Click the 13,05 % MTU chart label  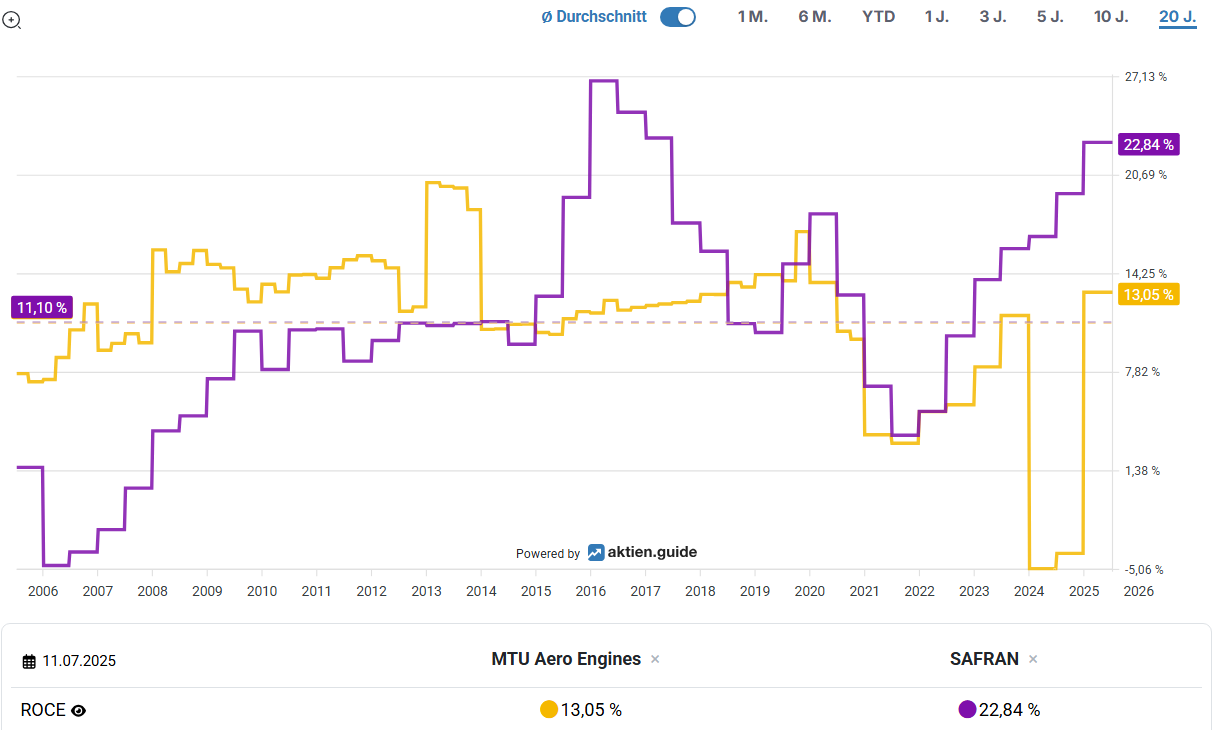pyautogui.click(x=1148, y=294)
